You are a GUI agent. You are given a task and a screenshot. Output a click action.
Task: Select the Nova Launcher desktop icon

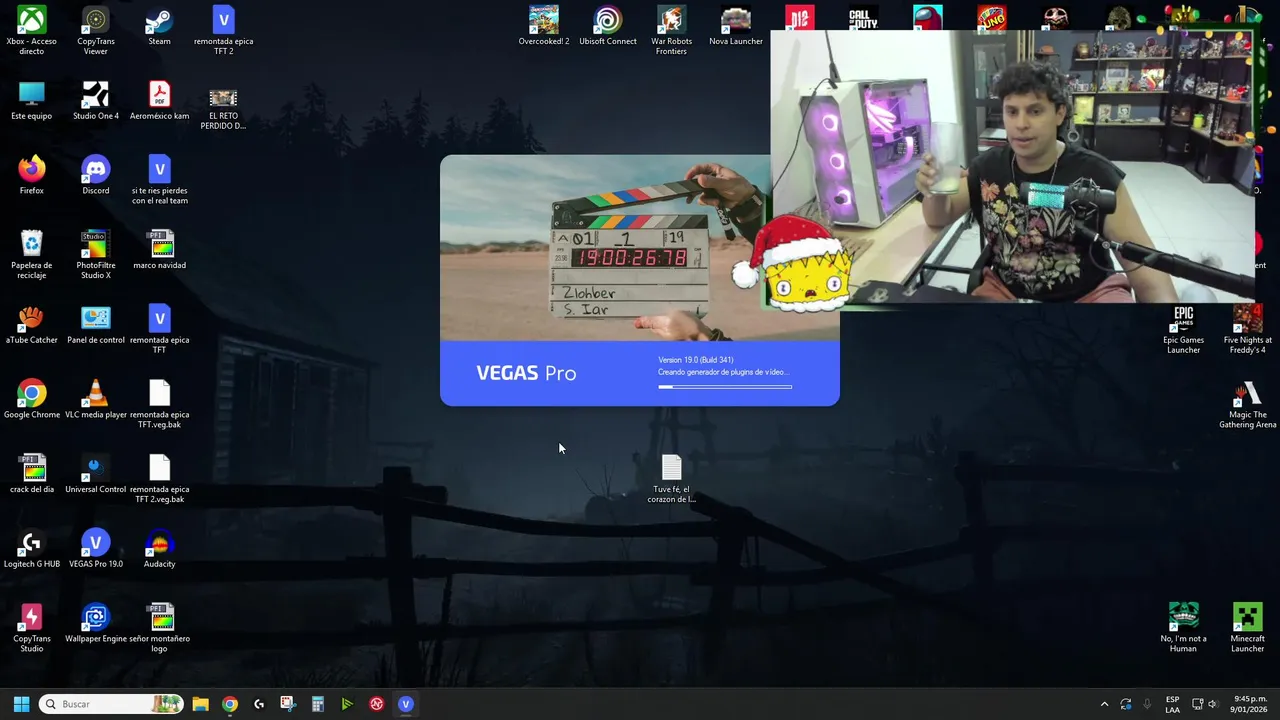[735, 26]
